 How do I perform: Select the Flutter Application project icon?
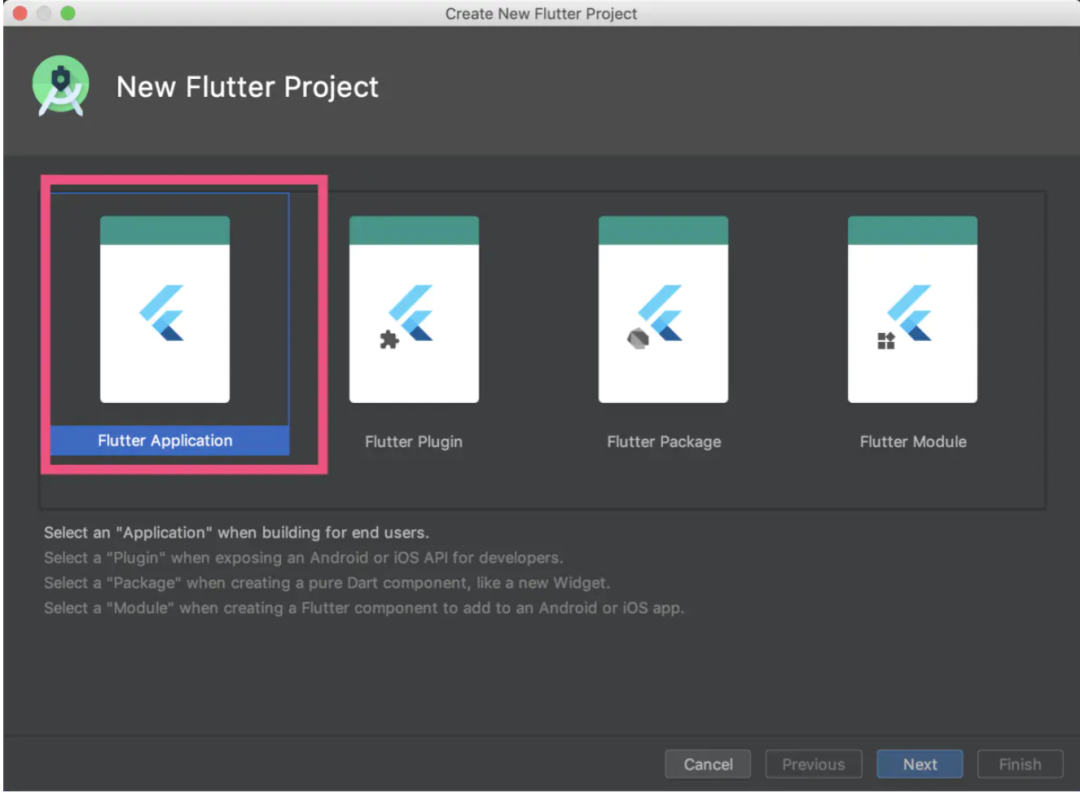click(165, 310)
